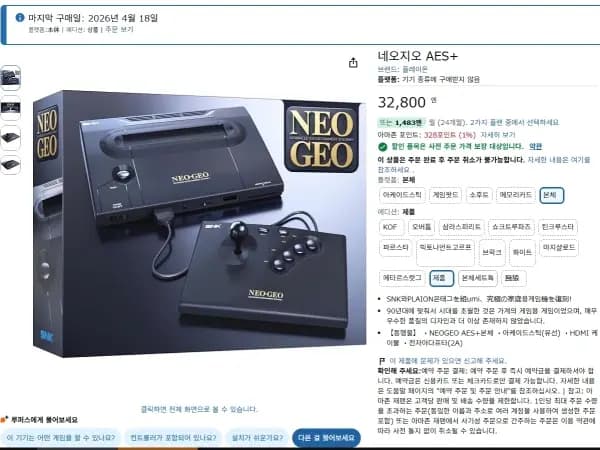The height and width of the screenshot is (450, 600).
Task: Open the 약관 terms link
Action: click(535, 146)
